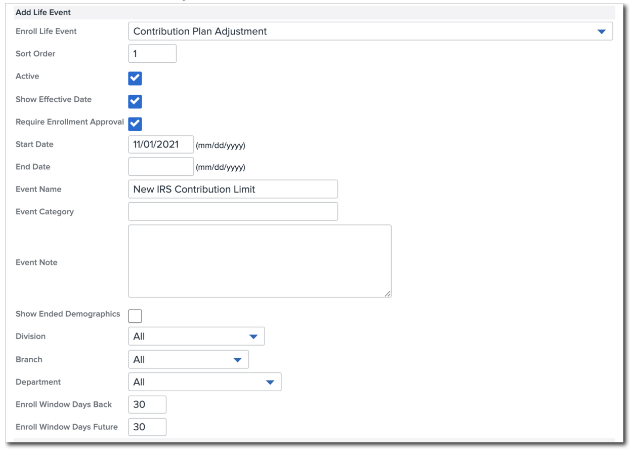Click the Enroll Life Event label
This screenshot has width=634, height=455.
pos(46,31)
